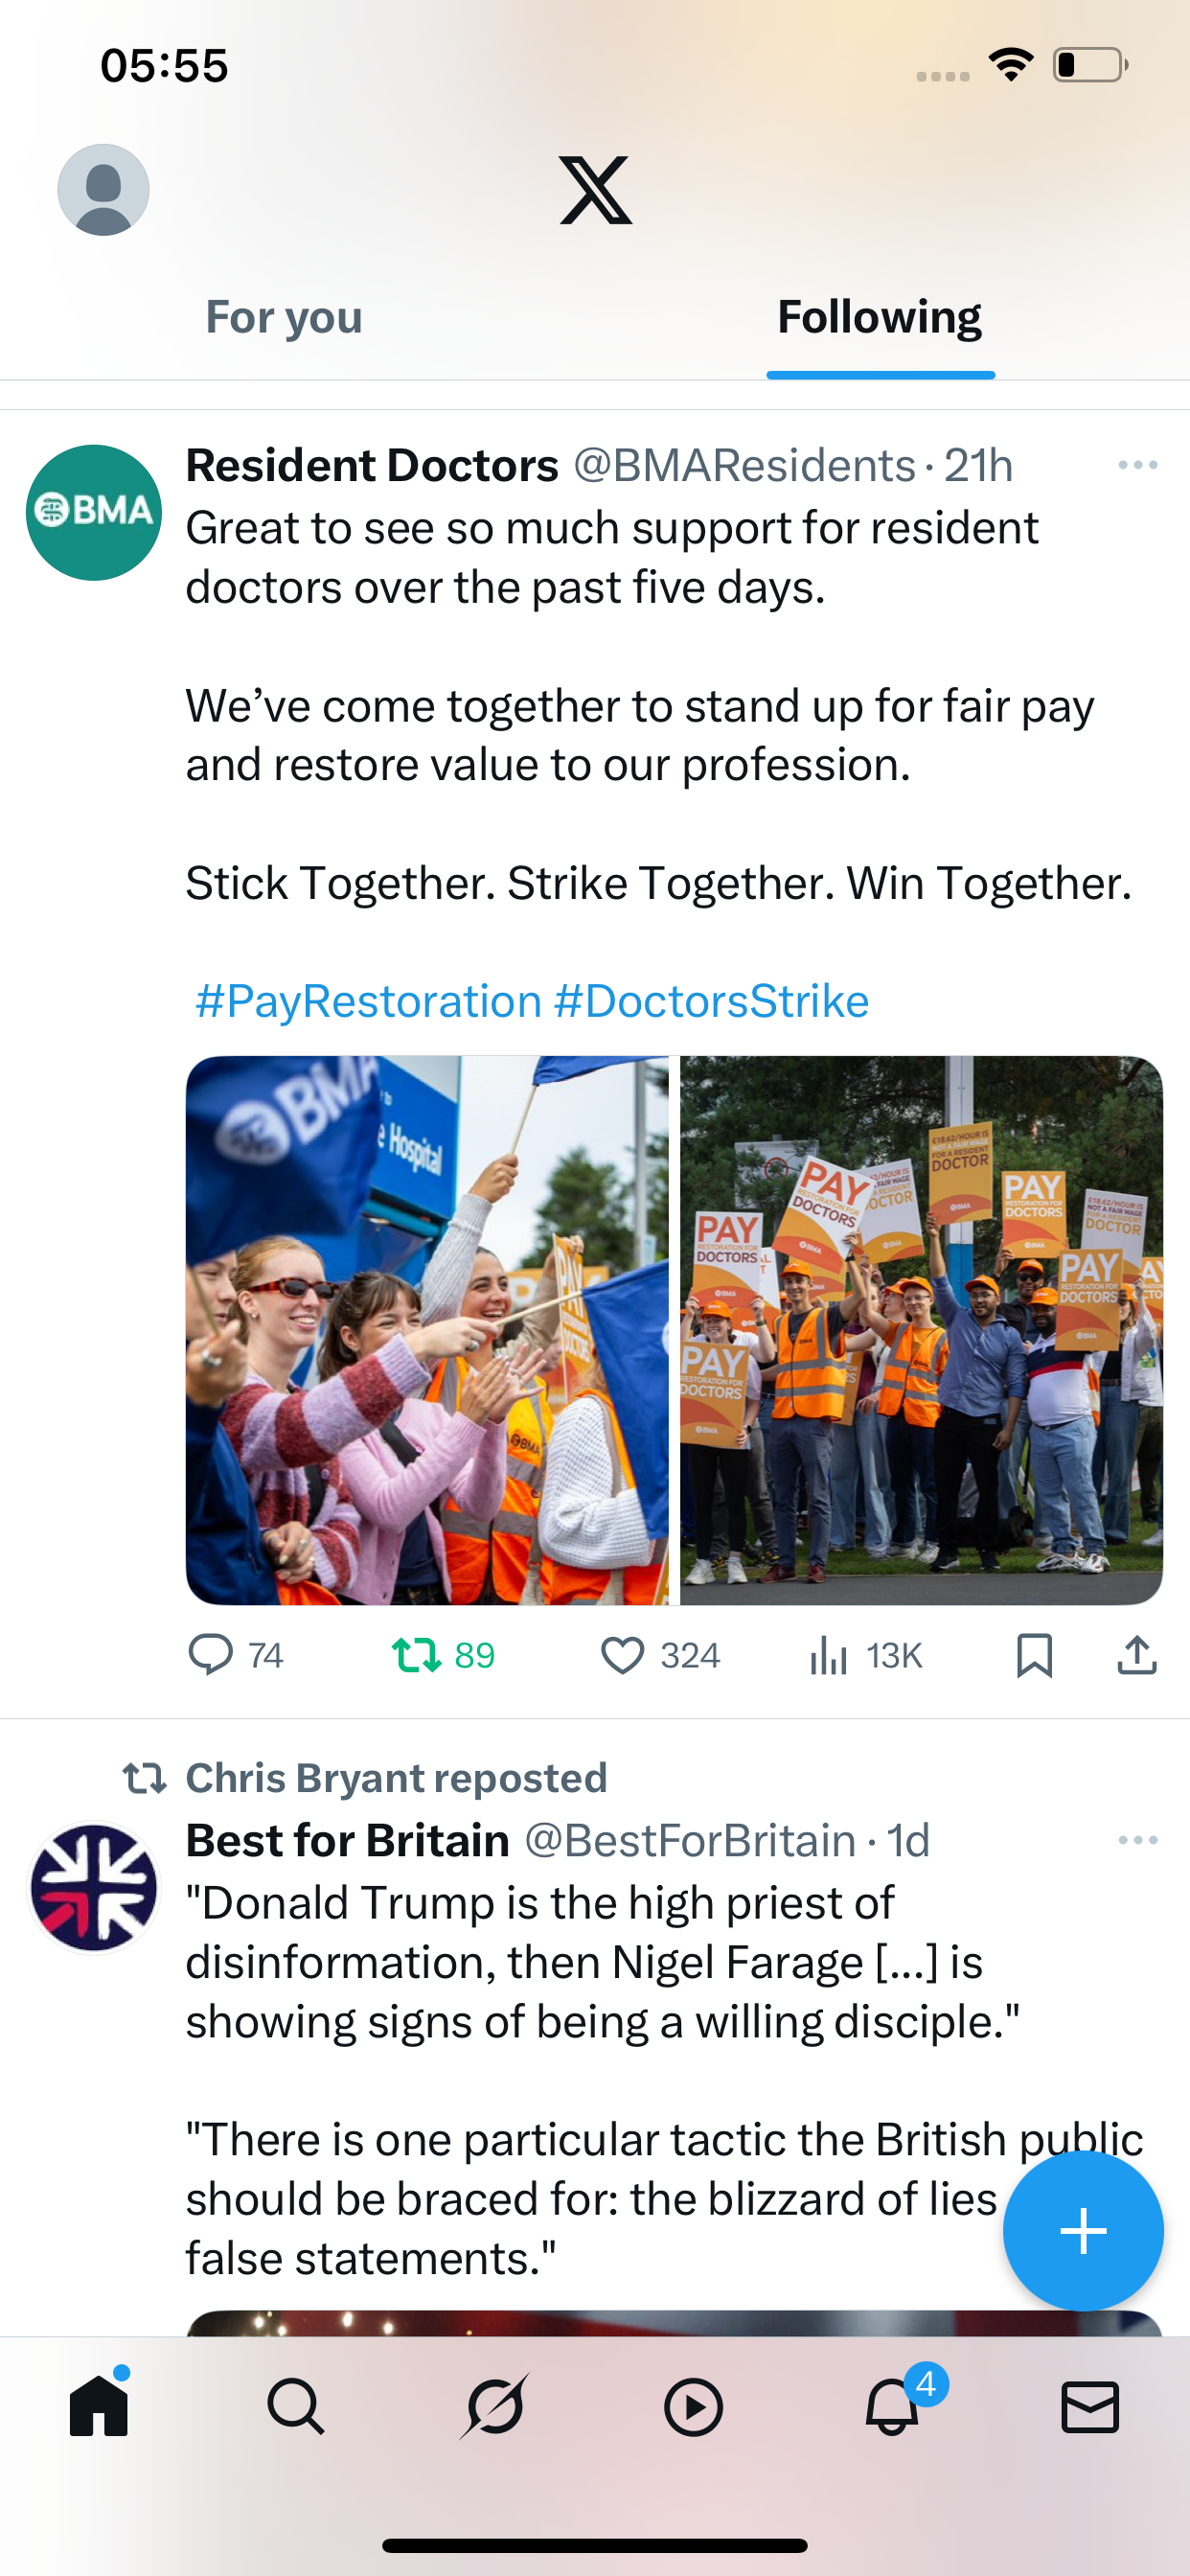Viewport: 1190px width, 2576px height.
Task: View the BMA flag photo on left
Action: 427,1330
